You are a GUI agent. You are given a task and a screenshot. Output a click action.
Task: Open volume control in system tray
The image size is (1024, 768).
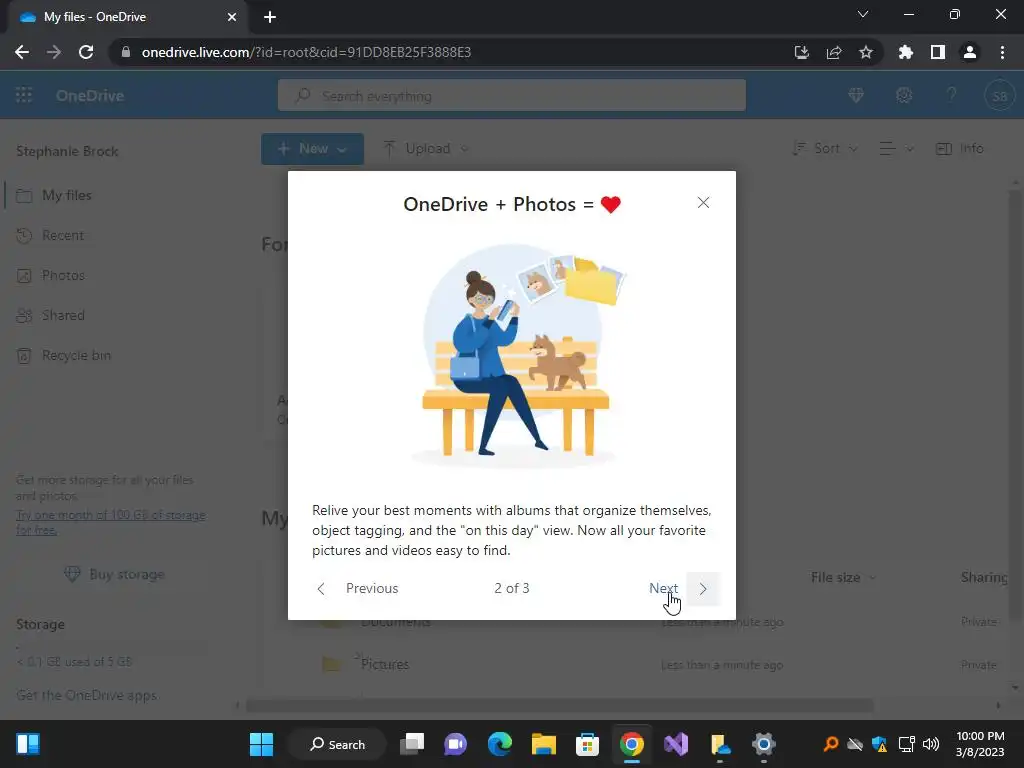931,744
